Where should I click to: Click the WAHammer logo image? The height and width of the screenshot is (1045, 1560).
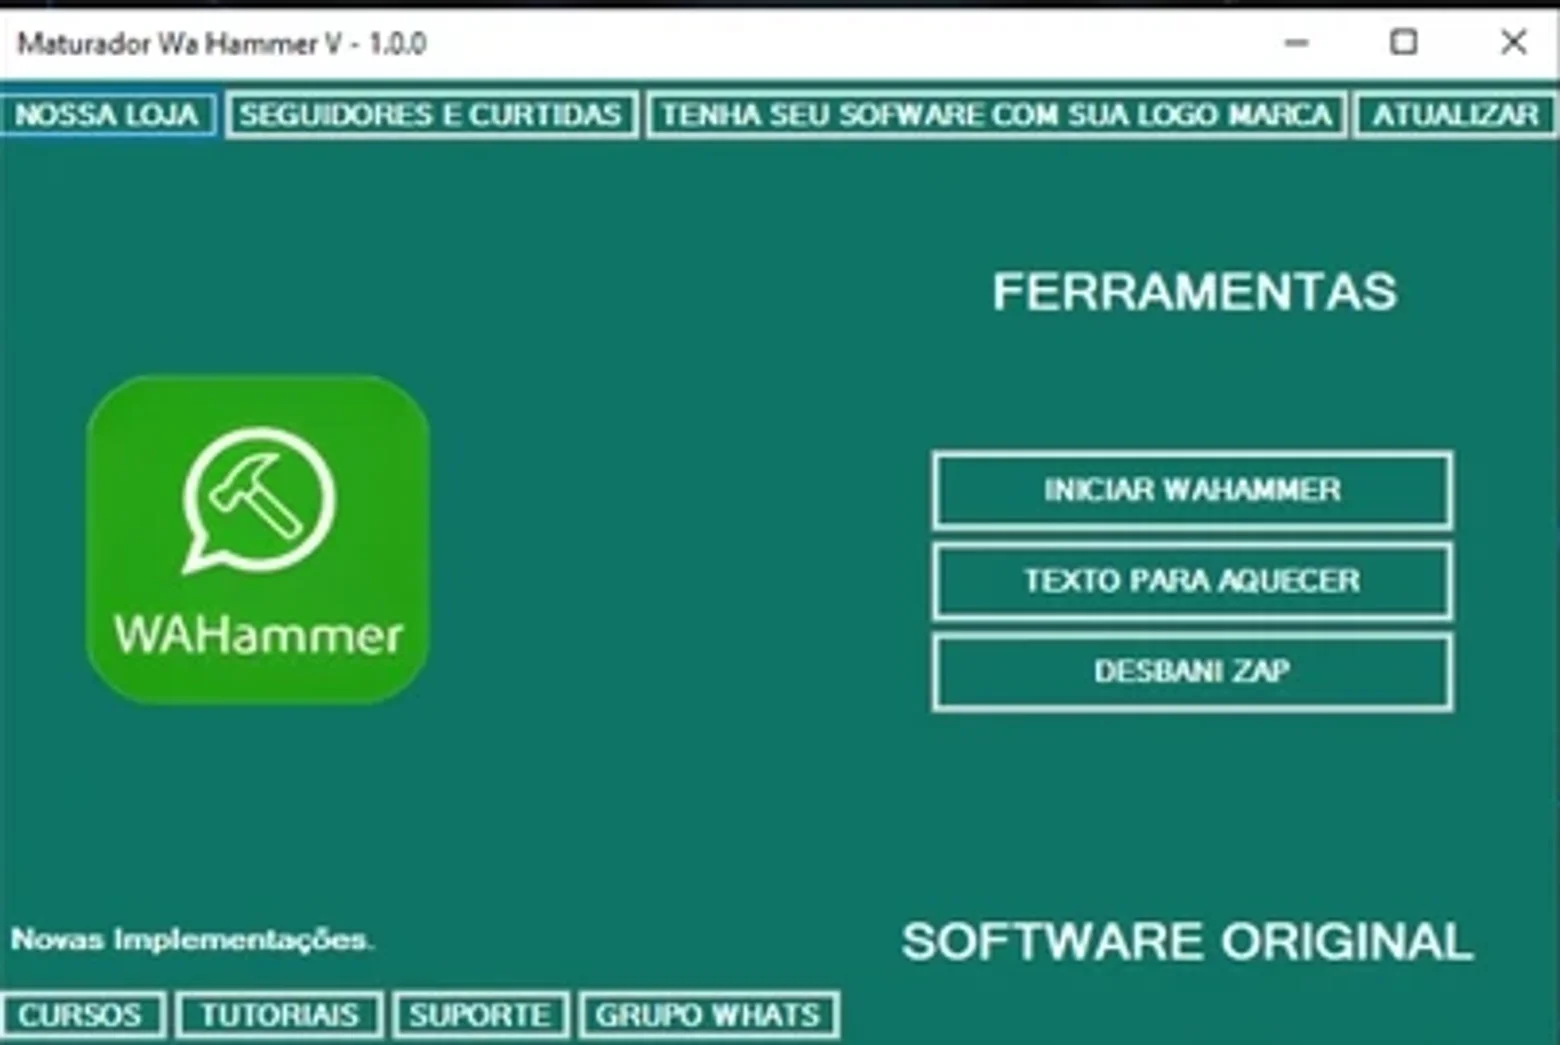[x=258, y=540]
